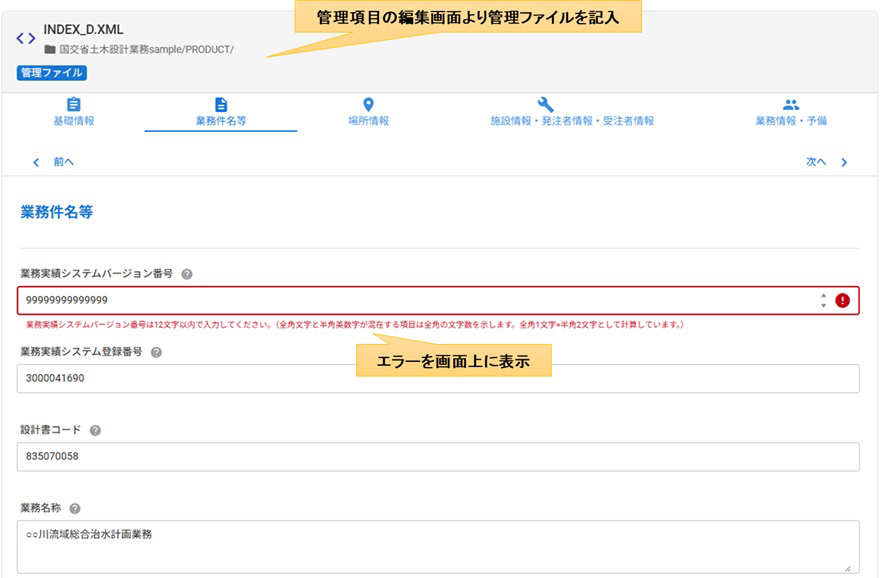Switch to the 基礎情報 tab
The image size is (881, 578).
(73, 112)
